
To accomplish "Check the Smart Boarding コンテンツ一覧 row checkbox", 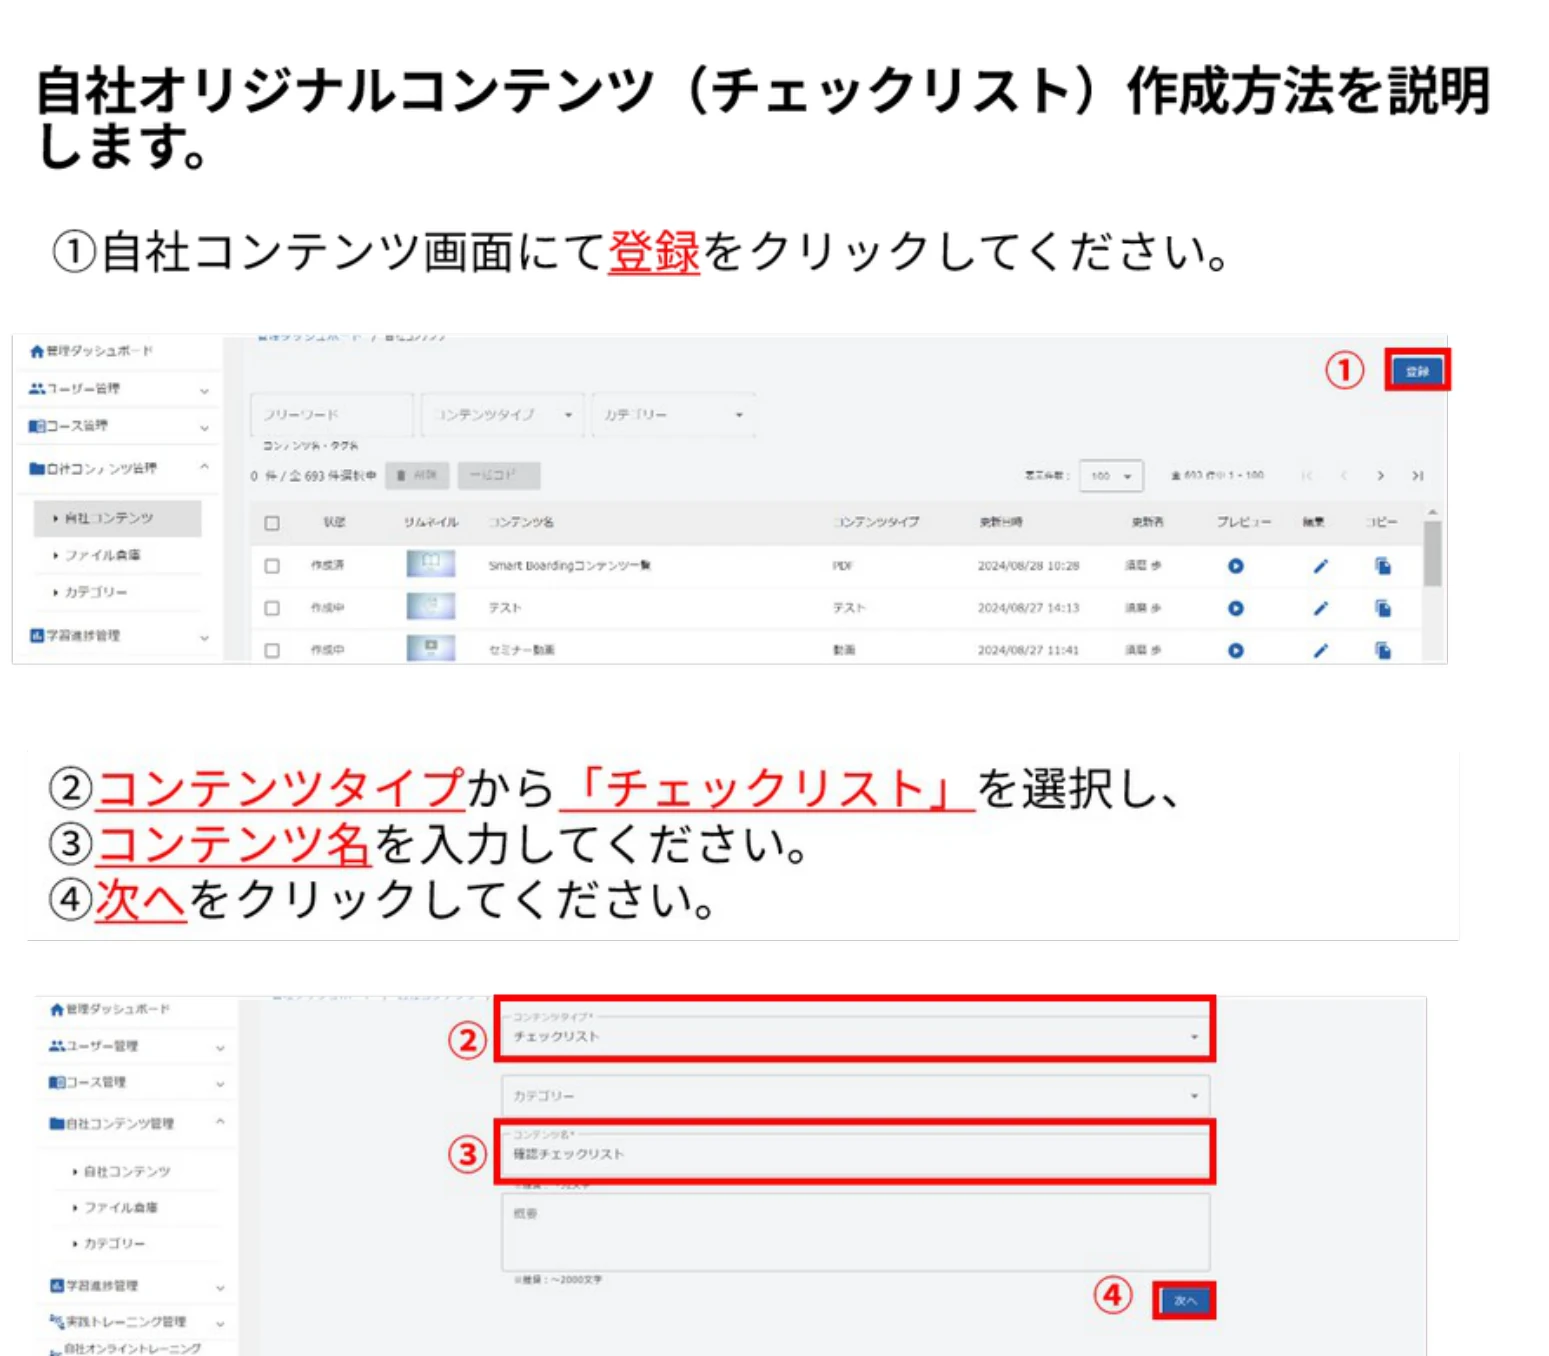I will 272,566.
